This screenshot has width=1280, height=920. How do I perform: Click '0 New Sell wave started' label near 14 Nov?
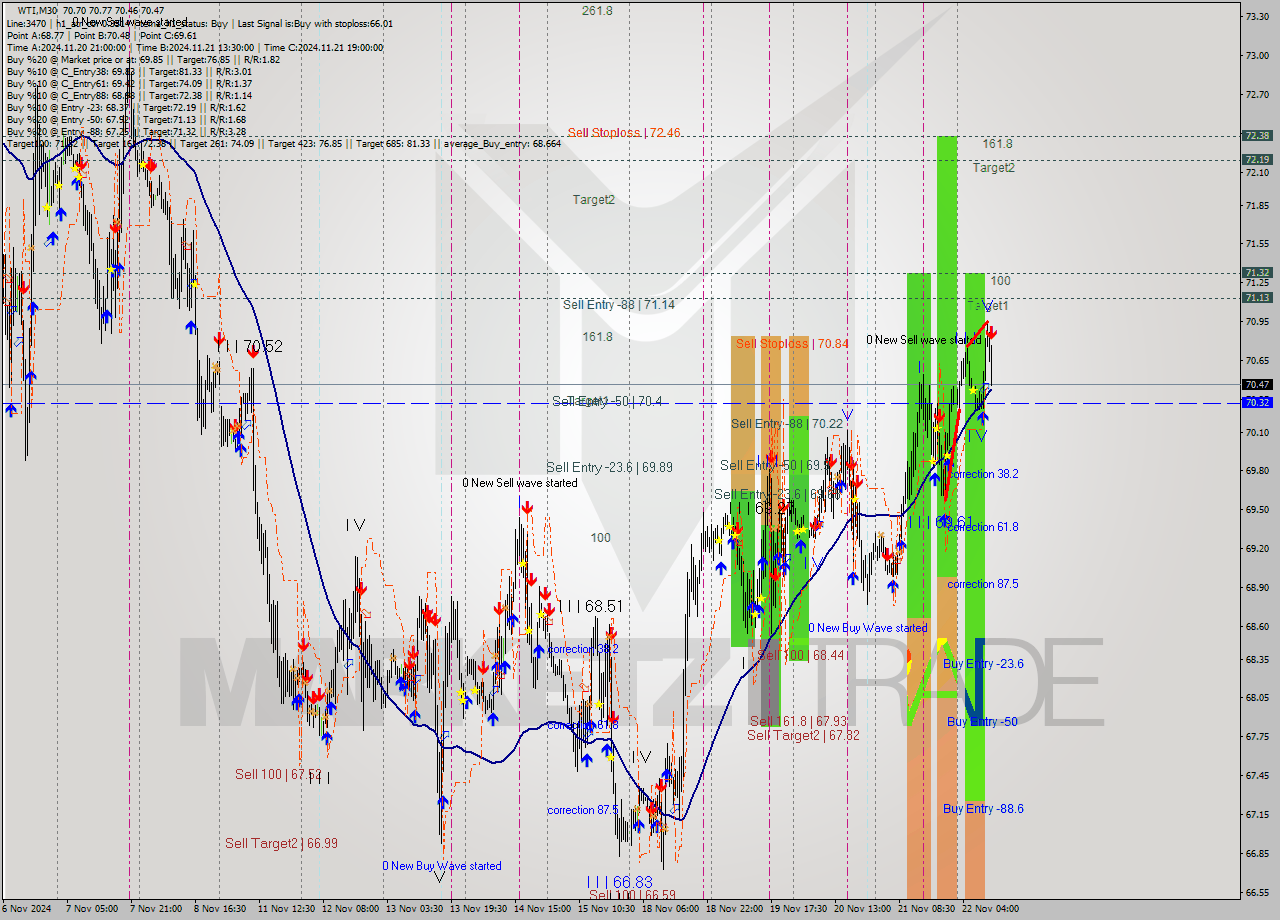[520, 483]
